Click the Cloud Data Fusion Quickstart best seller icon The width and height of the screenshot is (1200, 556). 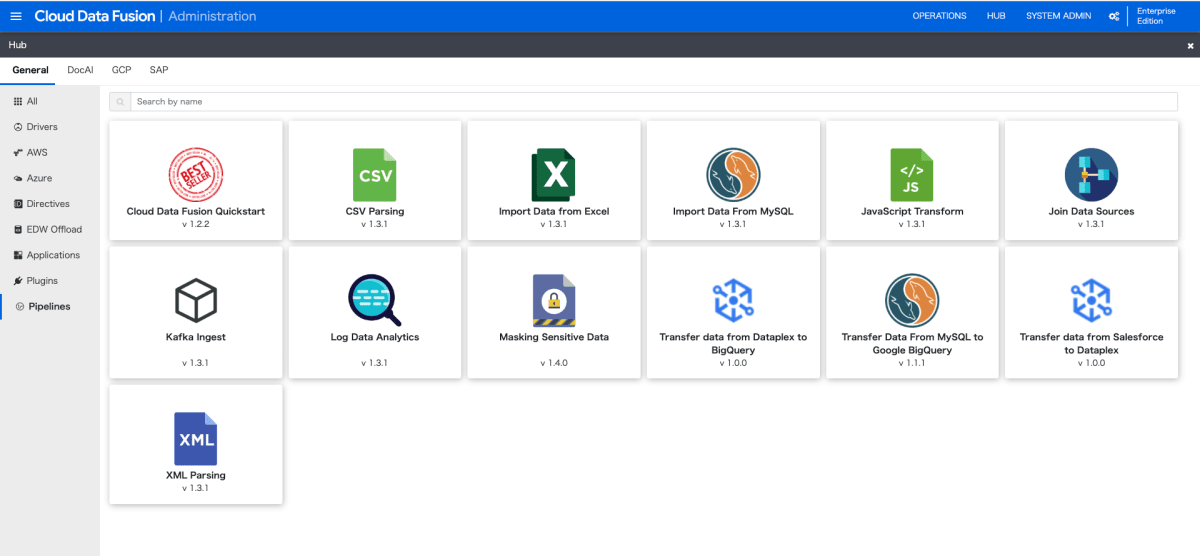196,174
